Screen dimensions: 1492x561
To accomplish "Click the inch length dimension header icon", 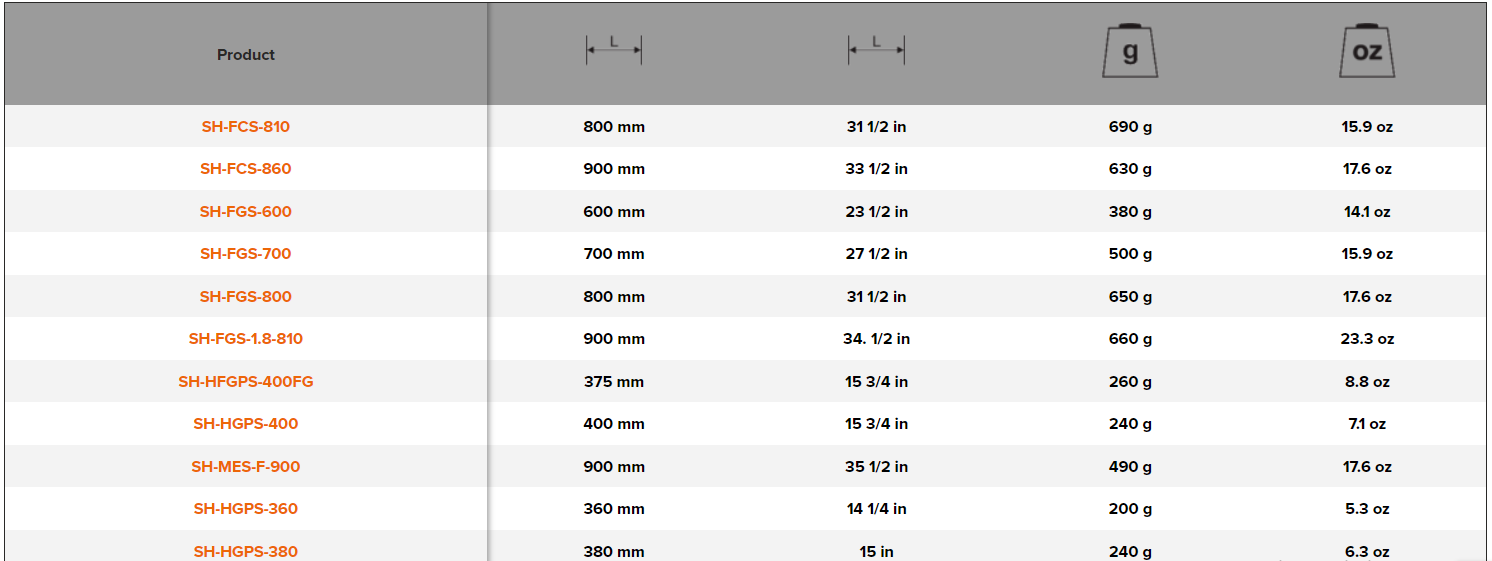I will tap(876, 50).
